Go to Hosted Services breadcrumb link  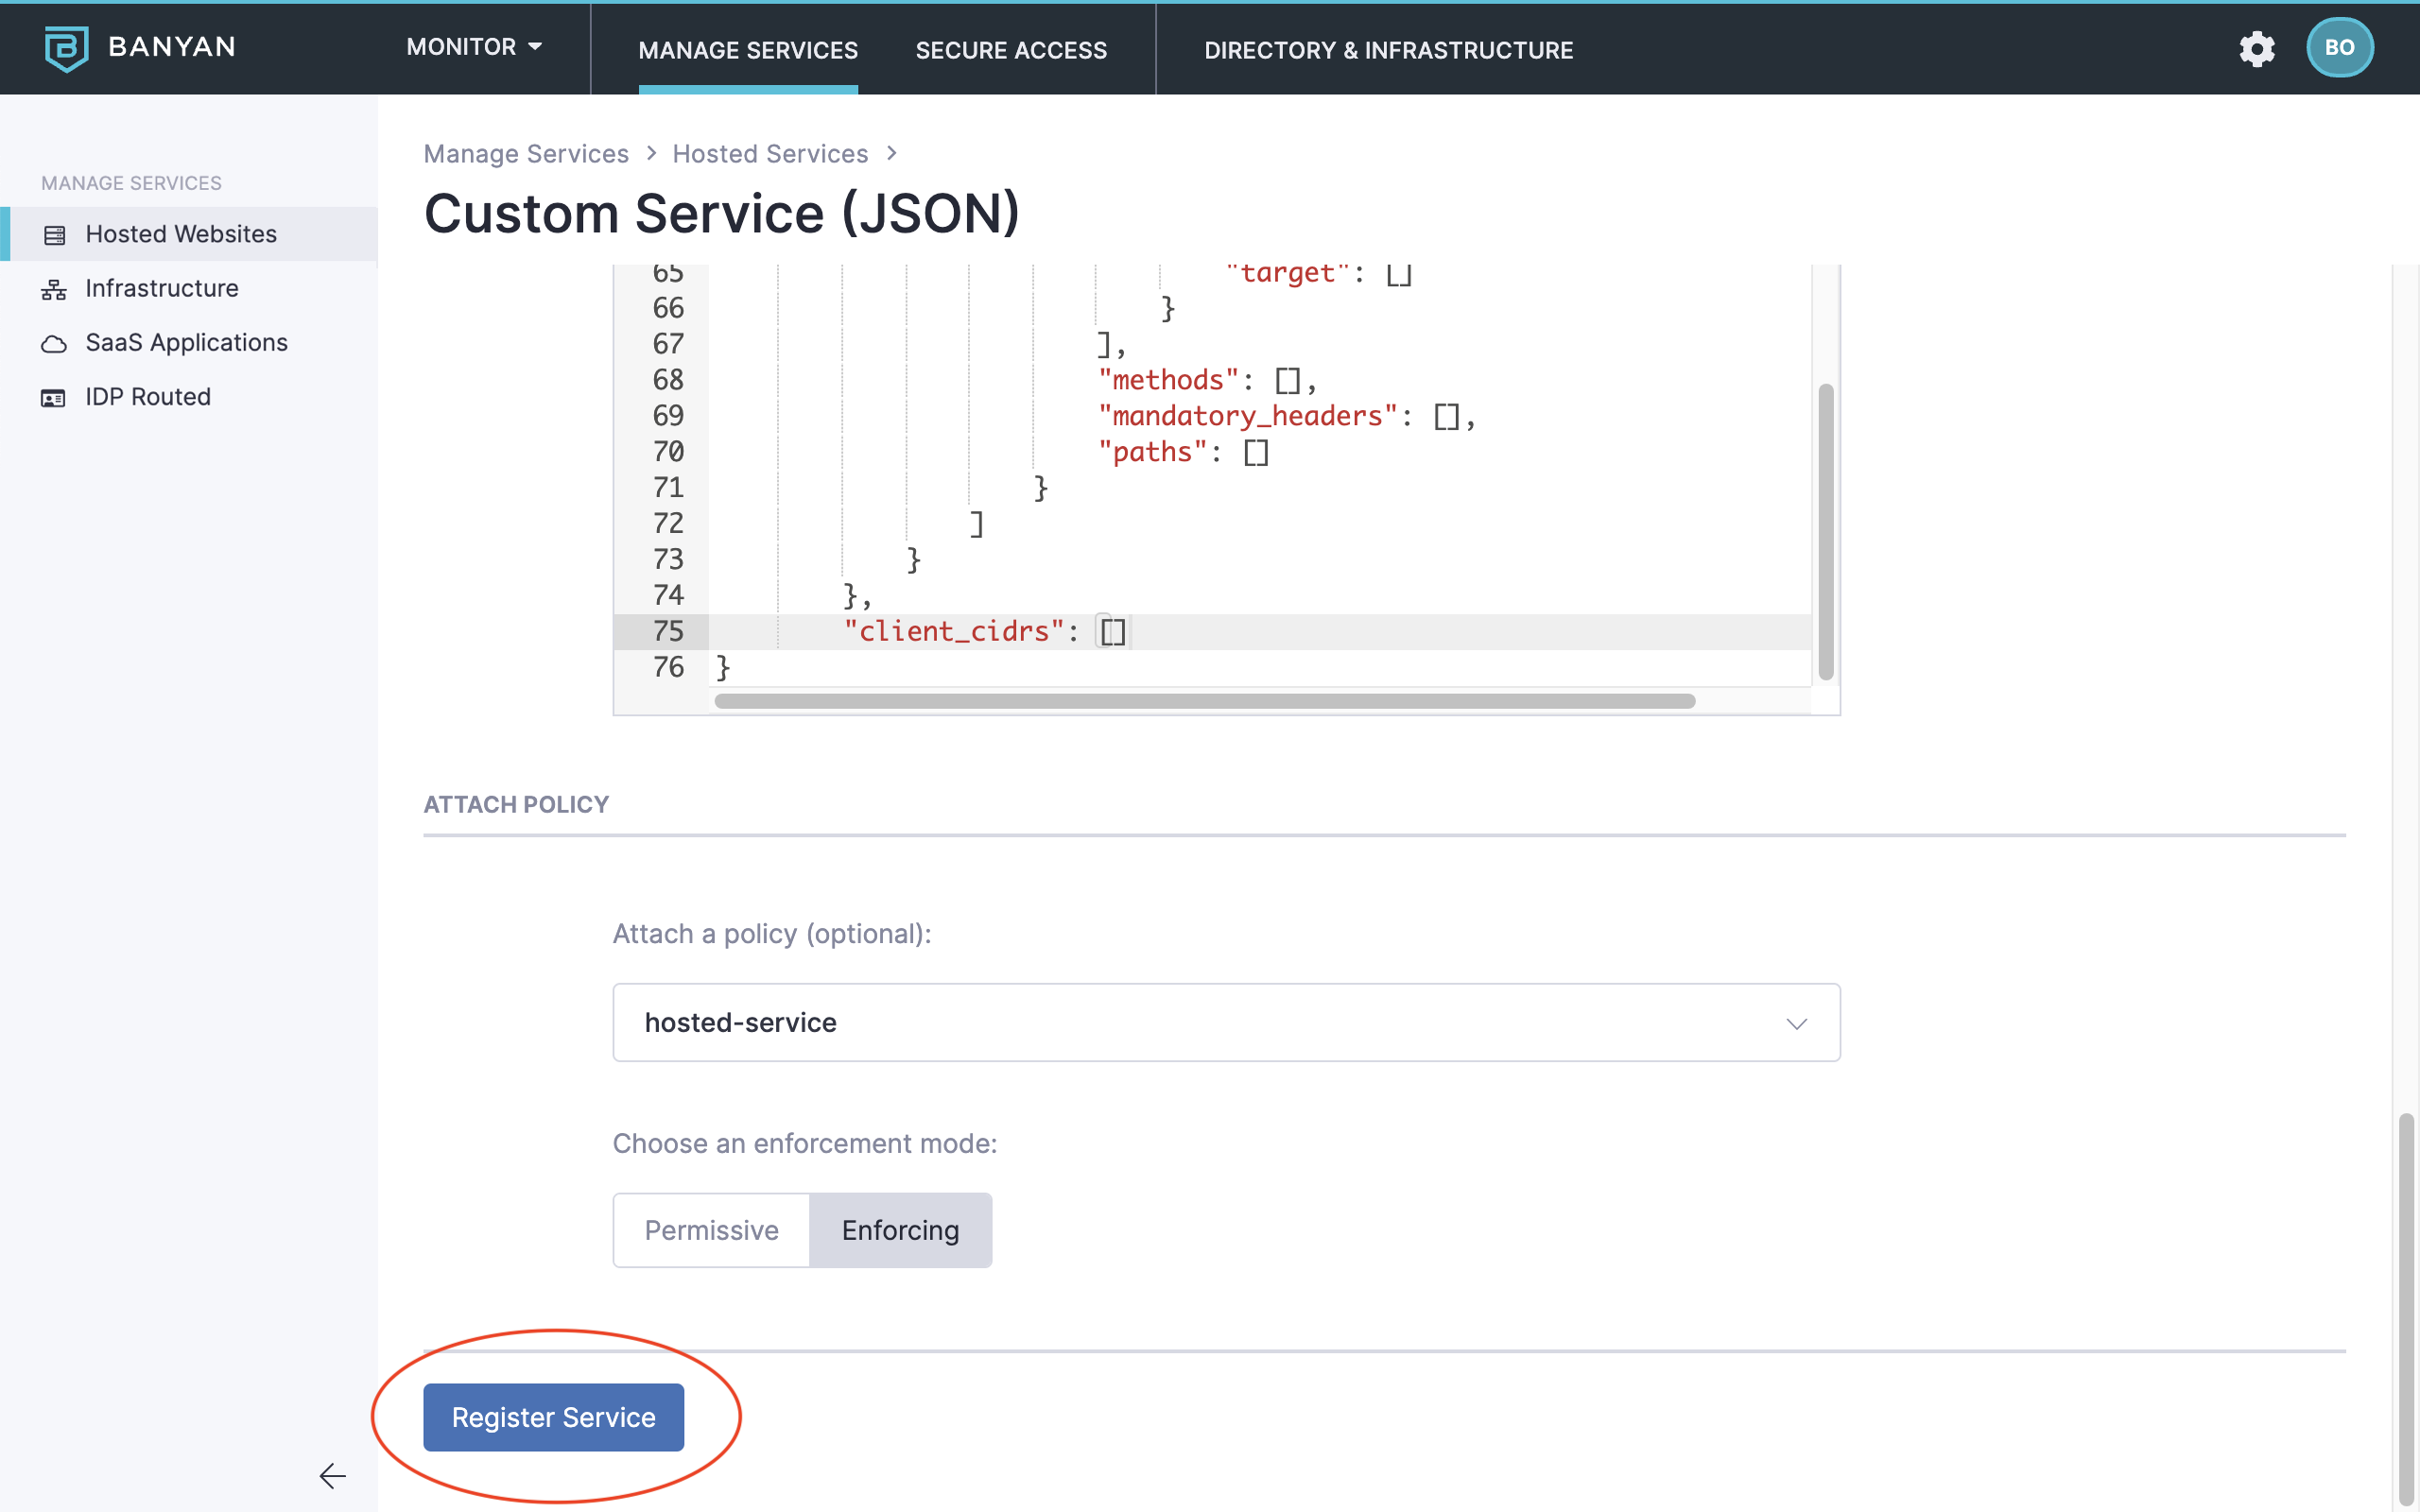(770, 154)
